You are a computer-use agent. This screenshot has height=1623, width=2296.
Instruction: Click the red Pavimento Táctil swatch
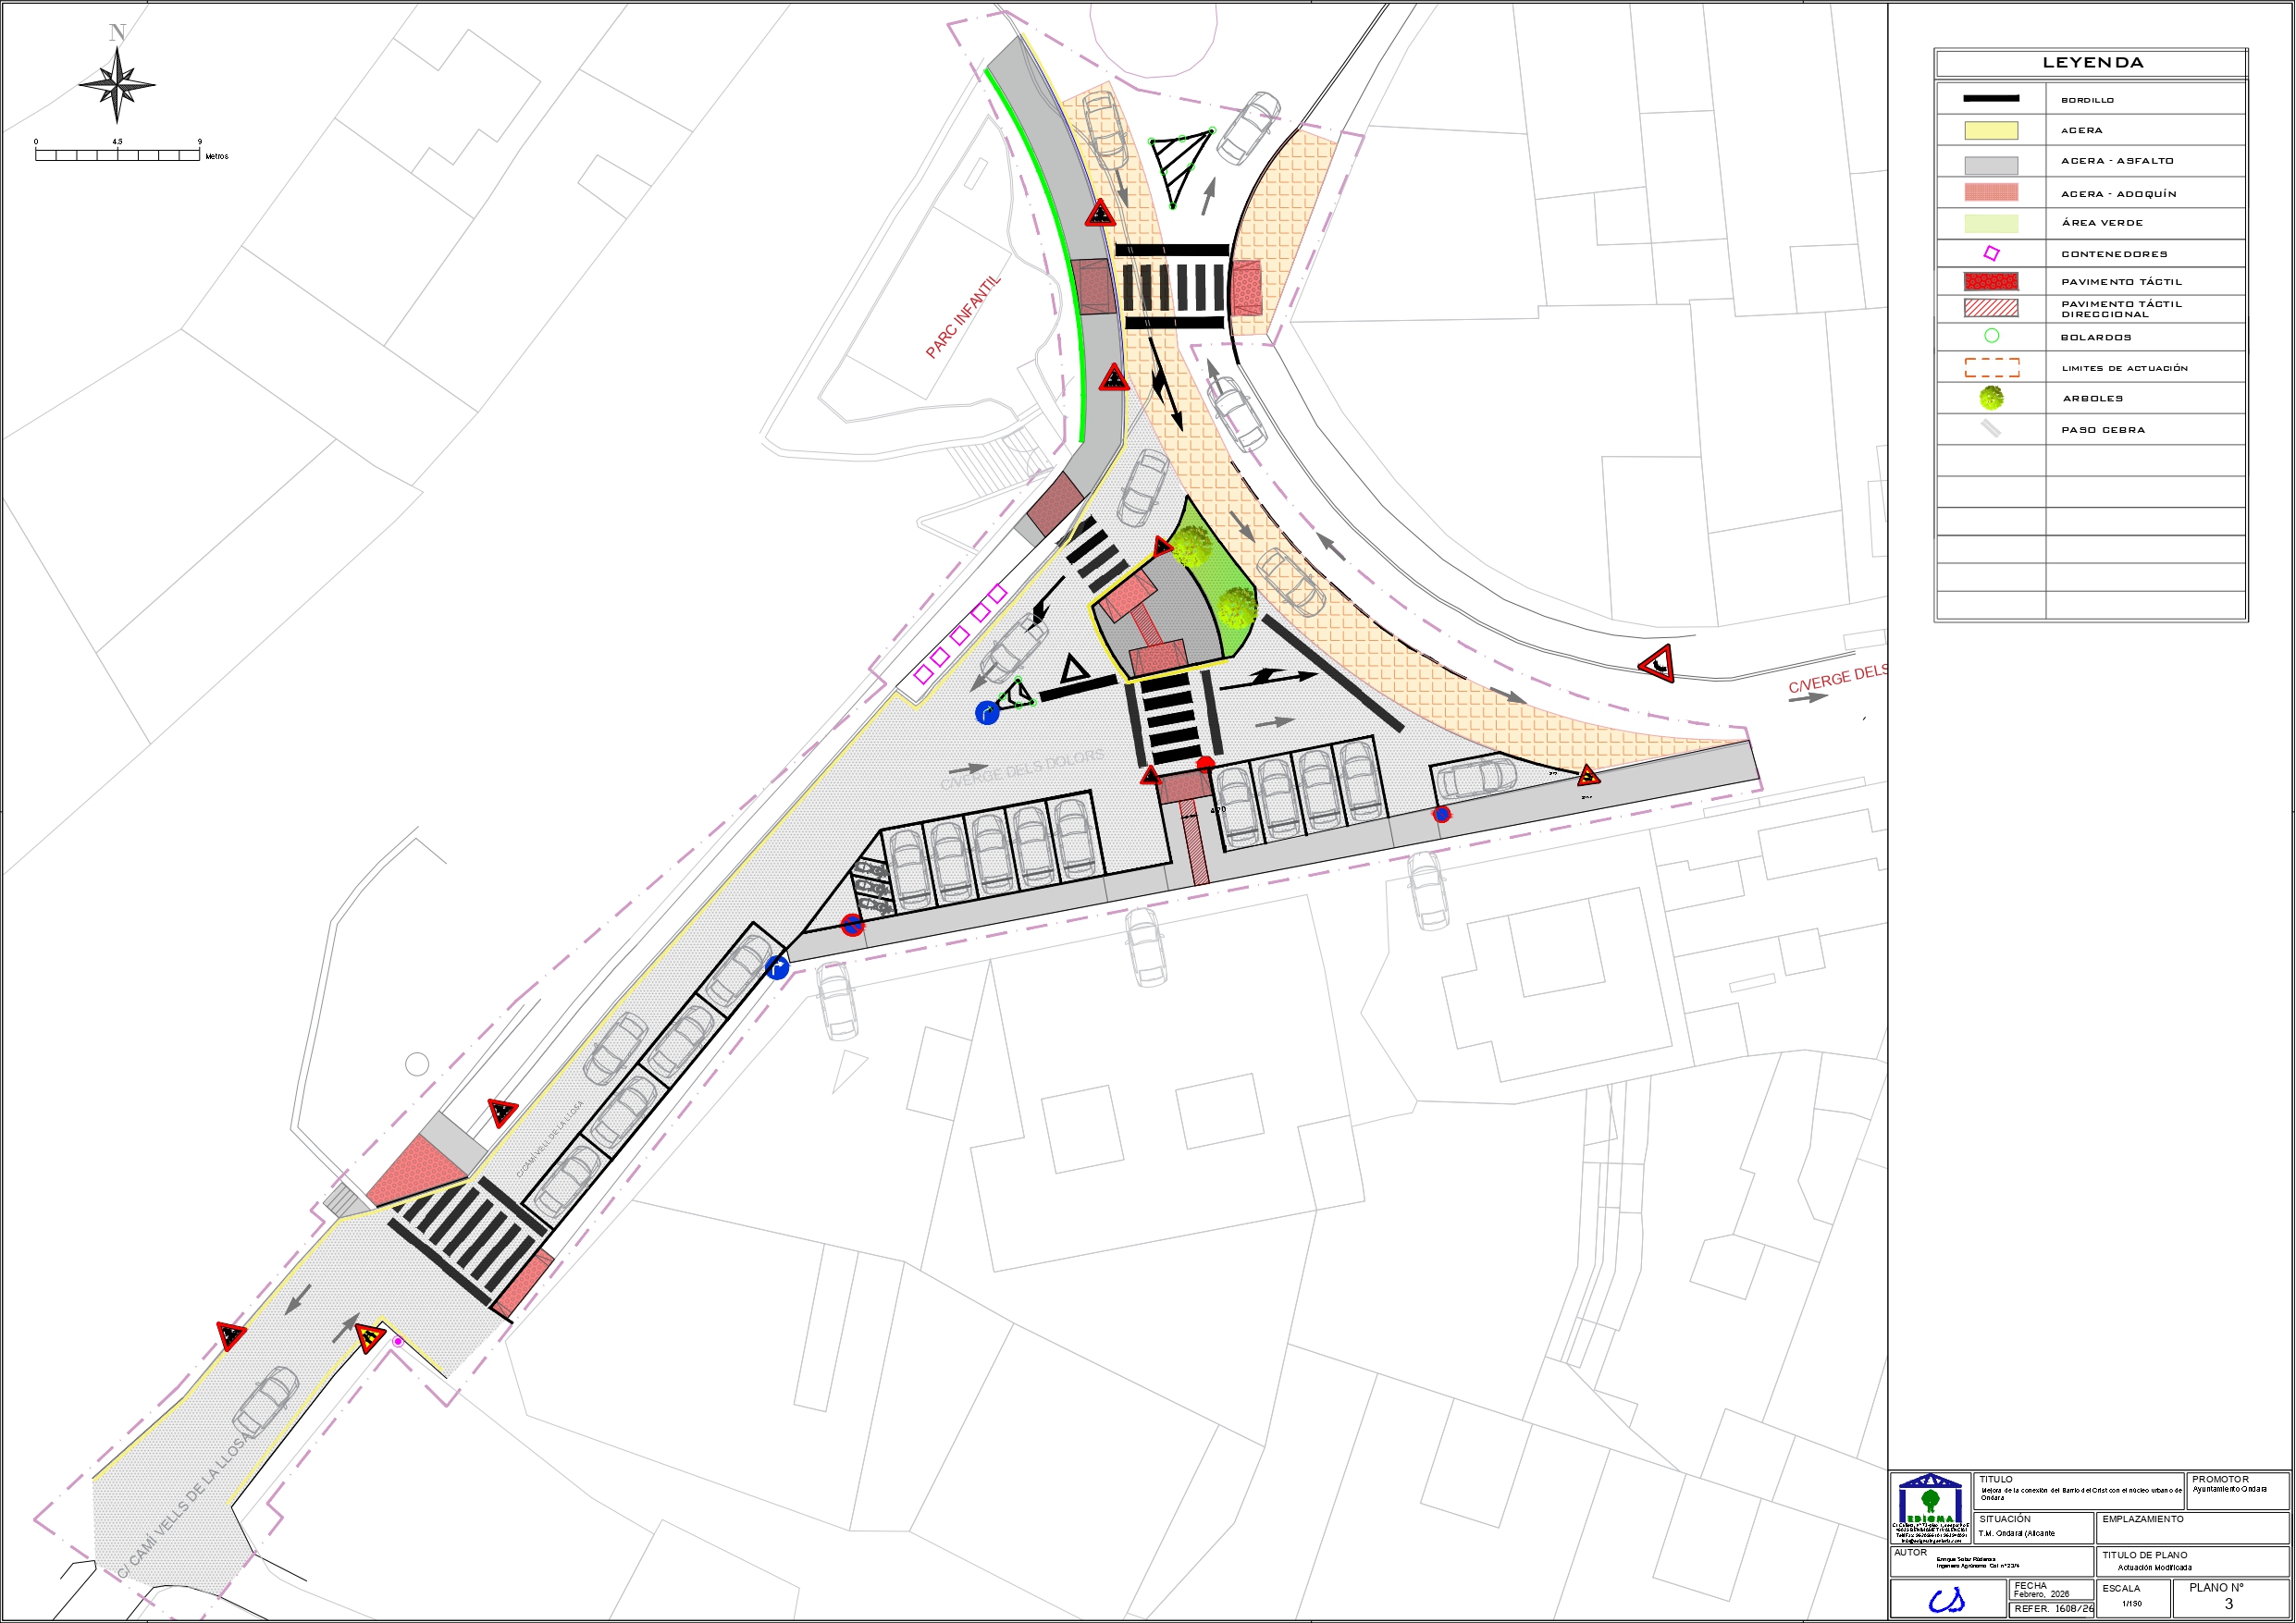1991,281
